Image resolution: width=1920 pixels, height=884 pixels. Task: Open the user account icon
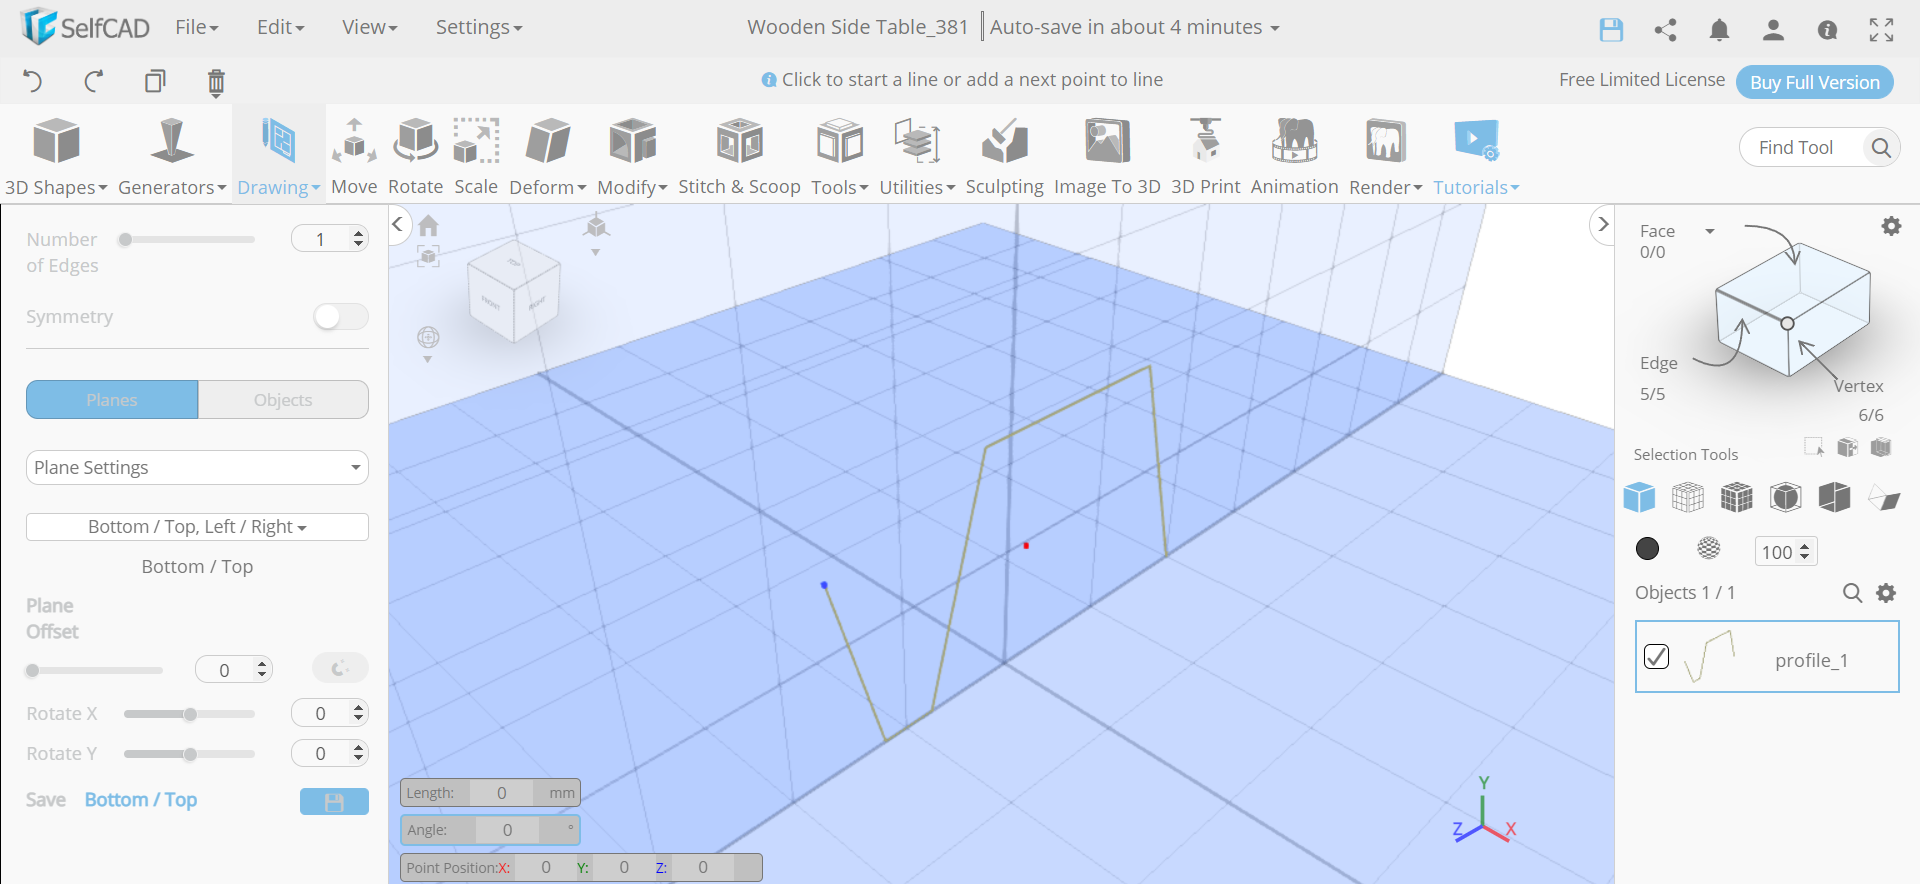(1773, 30)
